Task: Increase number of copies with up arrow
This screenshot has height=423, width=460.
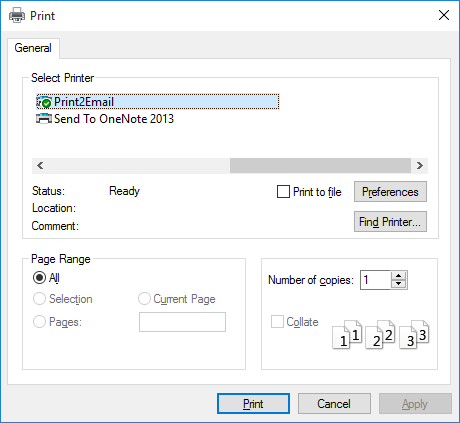Action: [398, 276]
